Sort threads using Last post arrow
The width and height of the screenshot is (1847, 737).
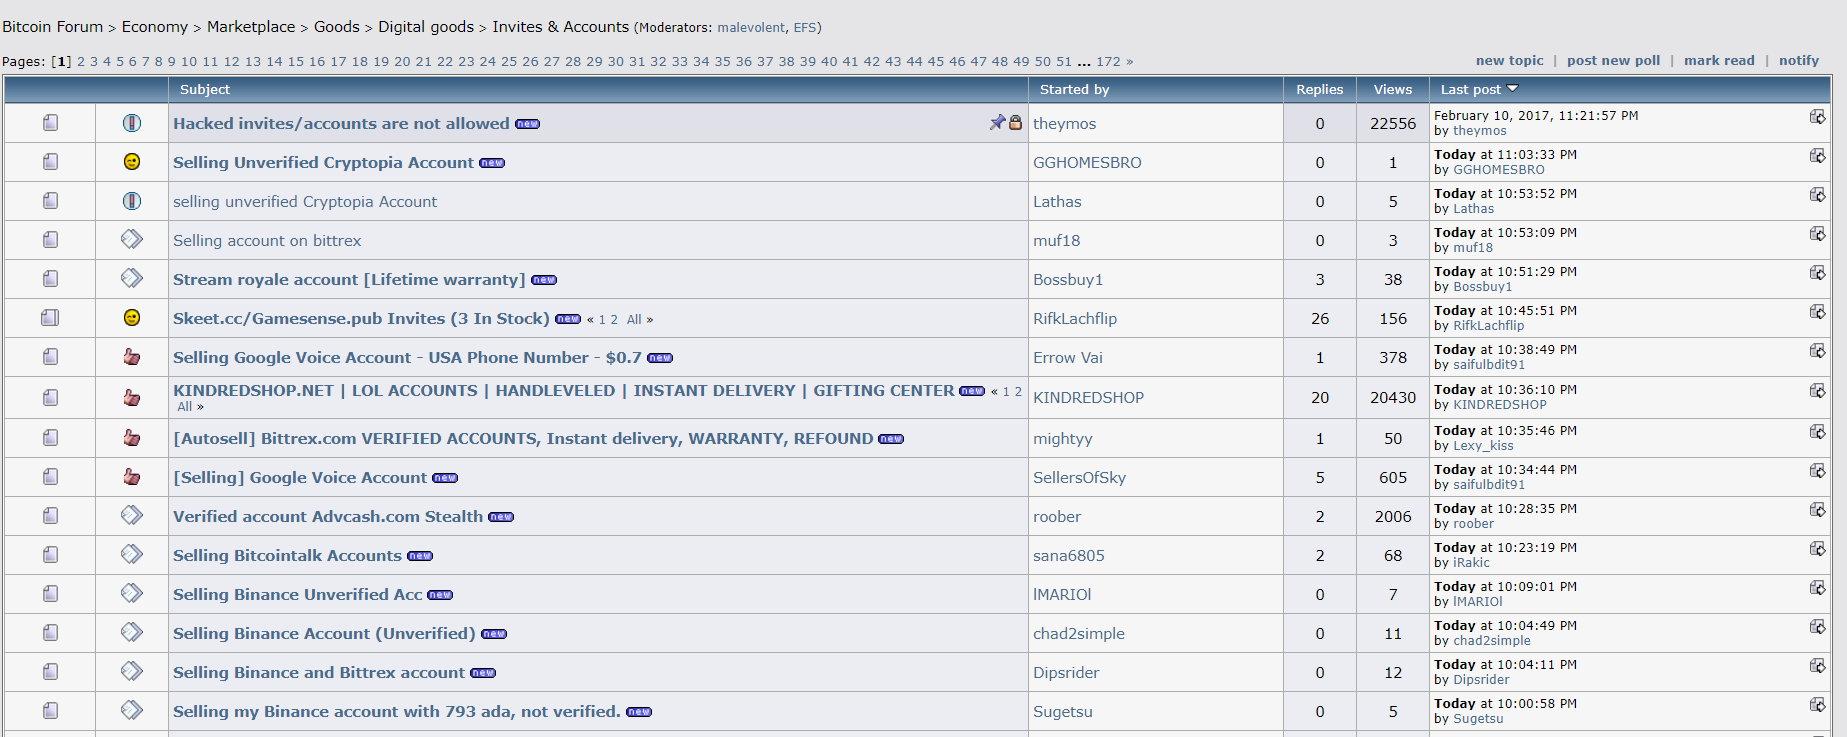click(x=1512, y=89)
